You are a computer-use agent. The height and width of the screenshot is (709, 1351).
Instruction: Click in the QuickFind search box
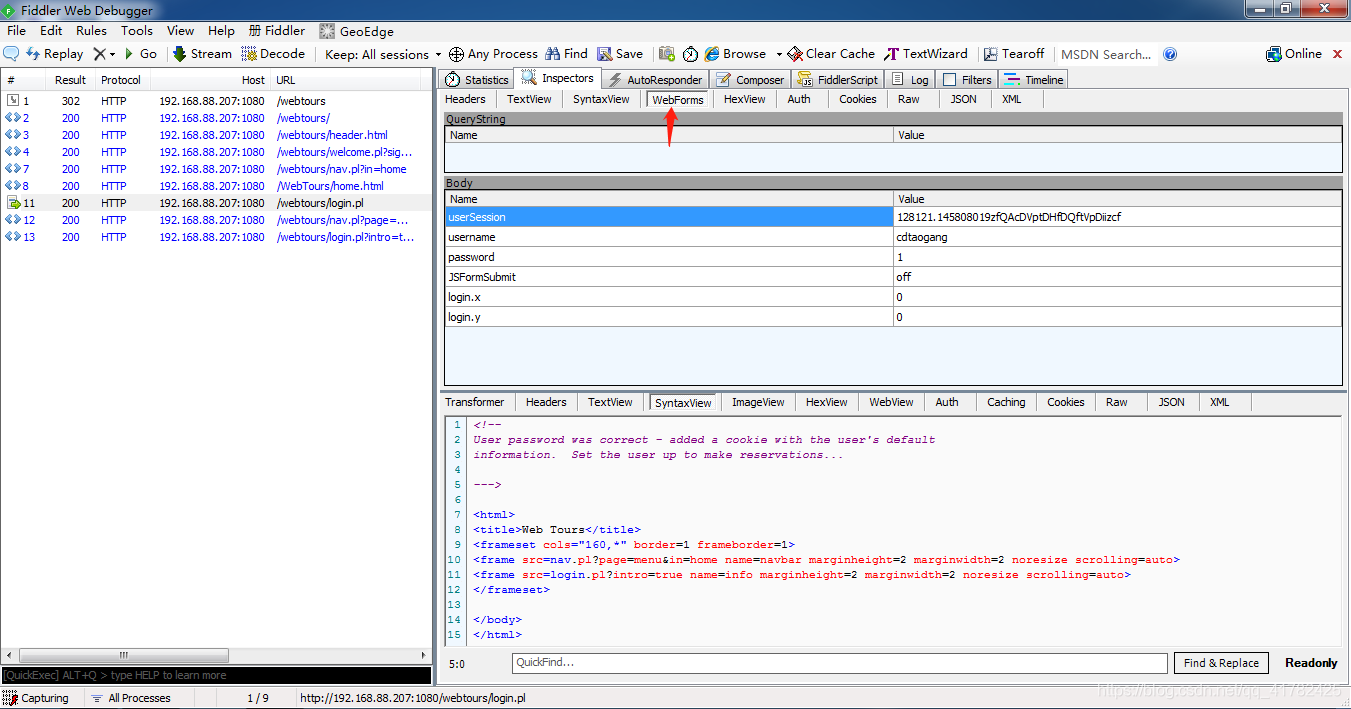point(839,663)
